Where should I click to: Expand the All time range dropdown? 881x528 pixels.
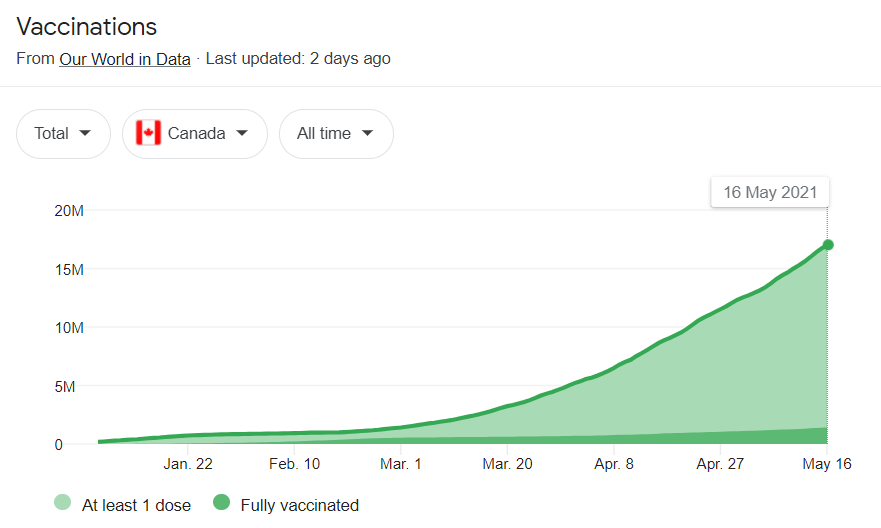click(x=336, y=134)
